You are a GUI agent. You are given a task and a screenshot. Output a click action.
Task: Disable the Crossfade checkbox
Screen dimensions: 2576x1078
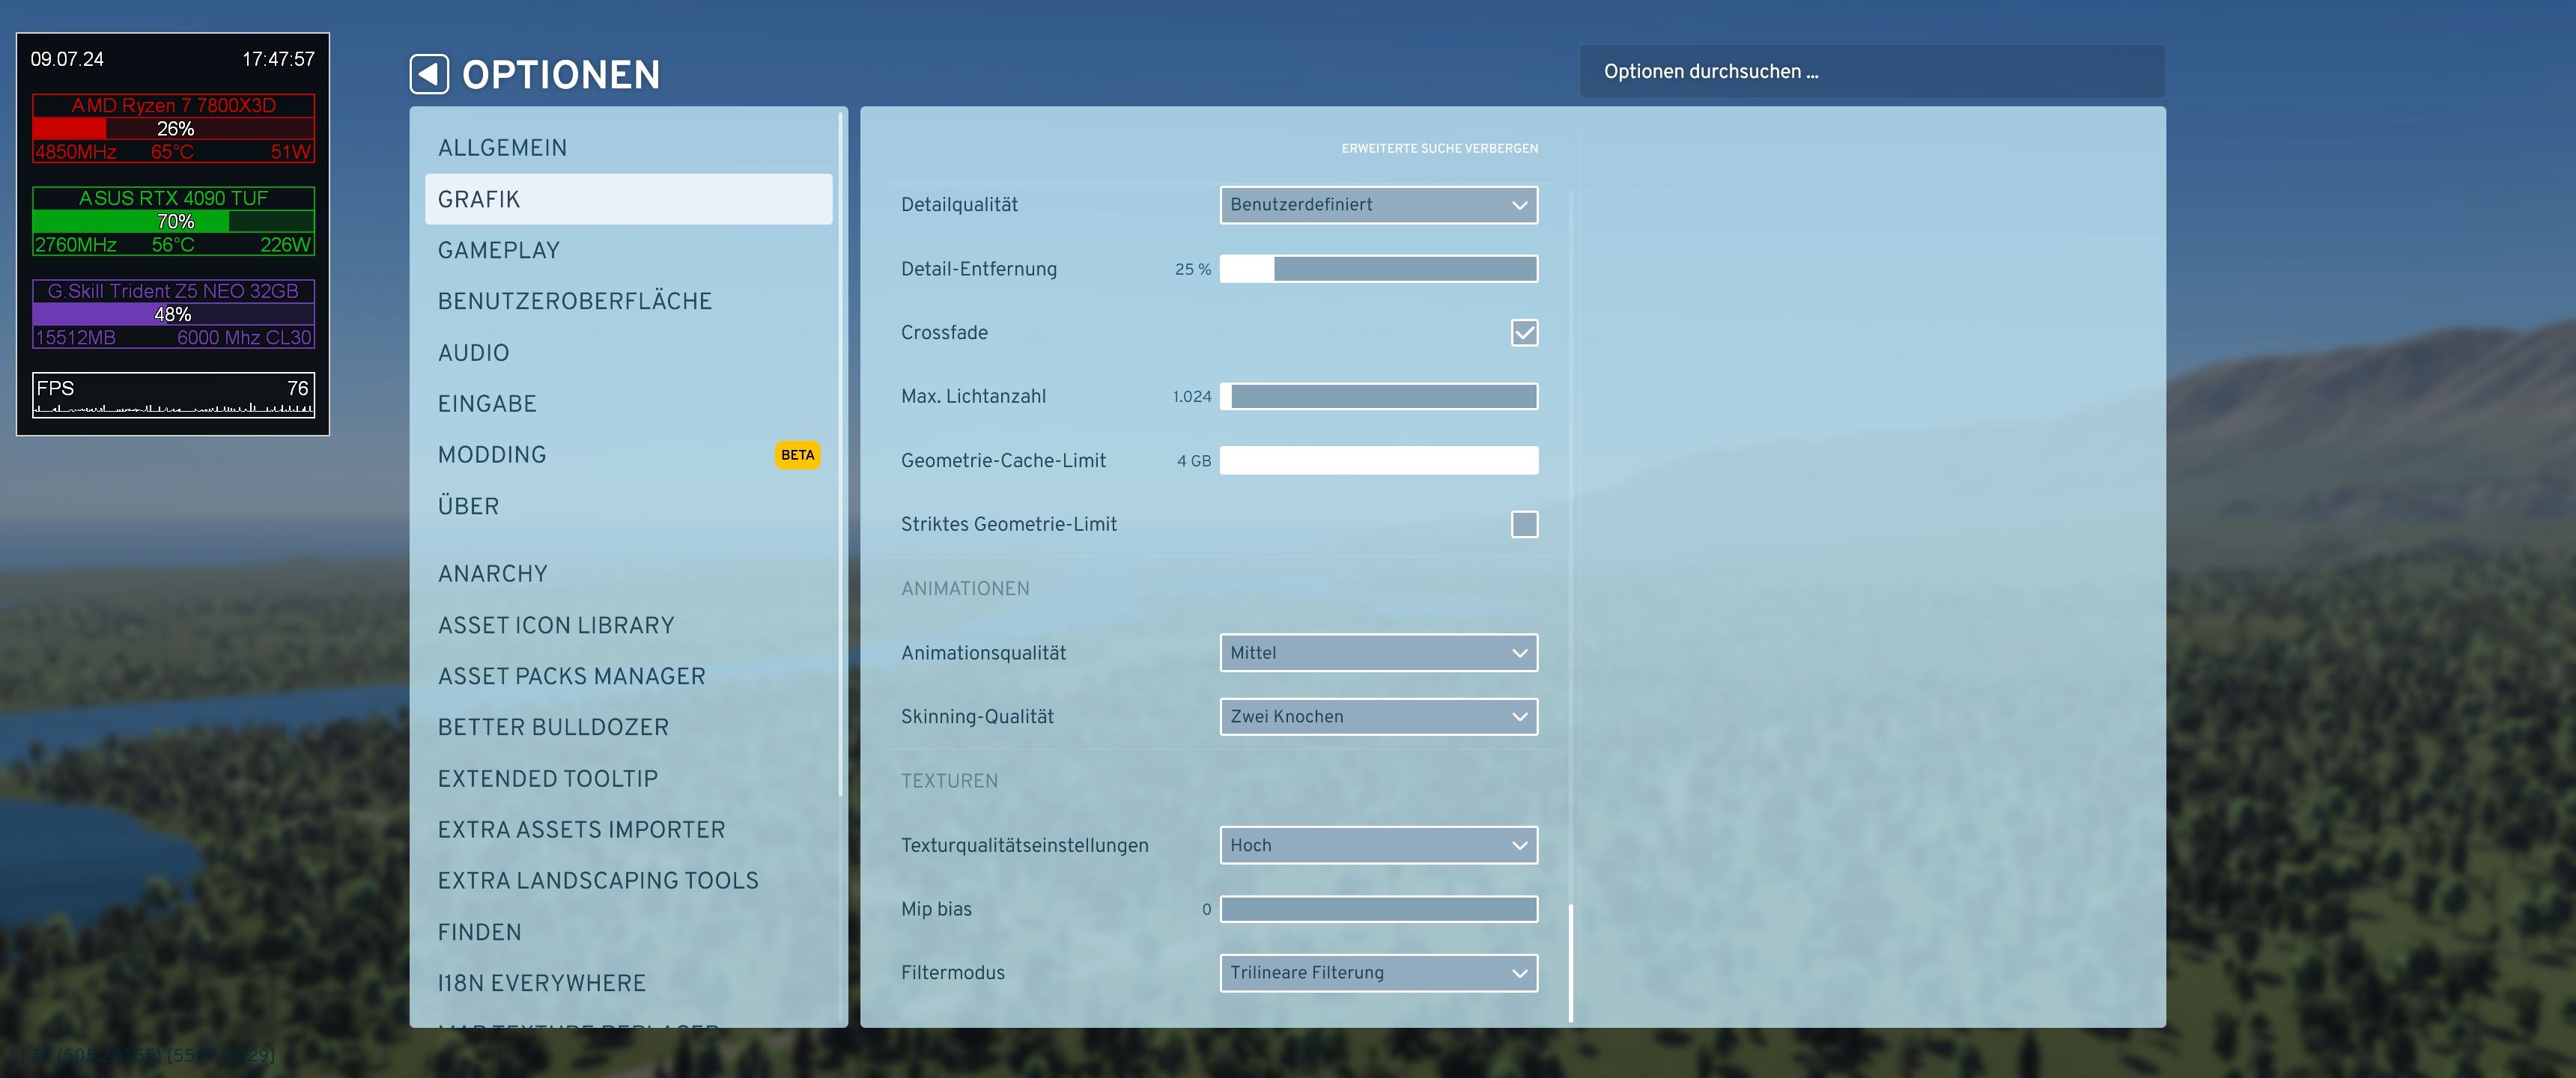[x=1523, y=332]
